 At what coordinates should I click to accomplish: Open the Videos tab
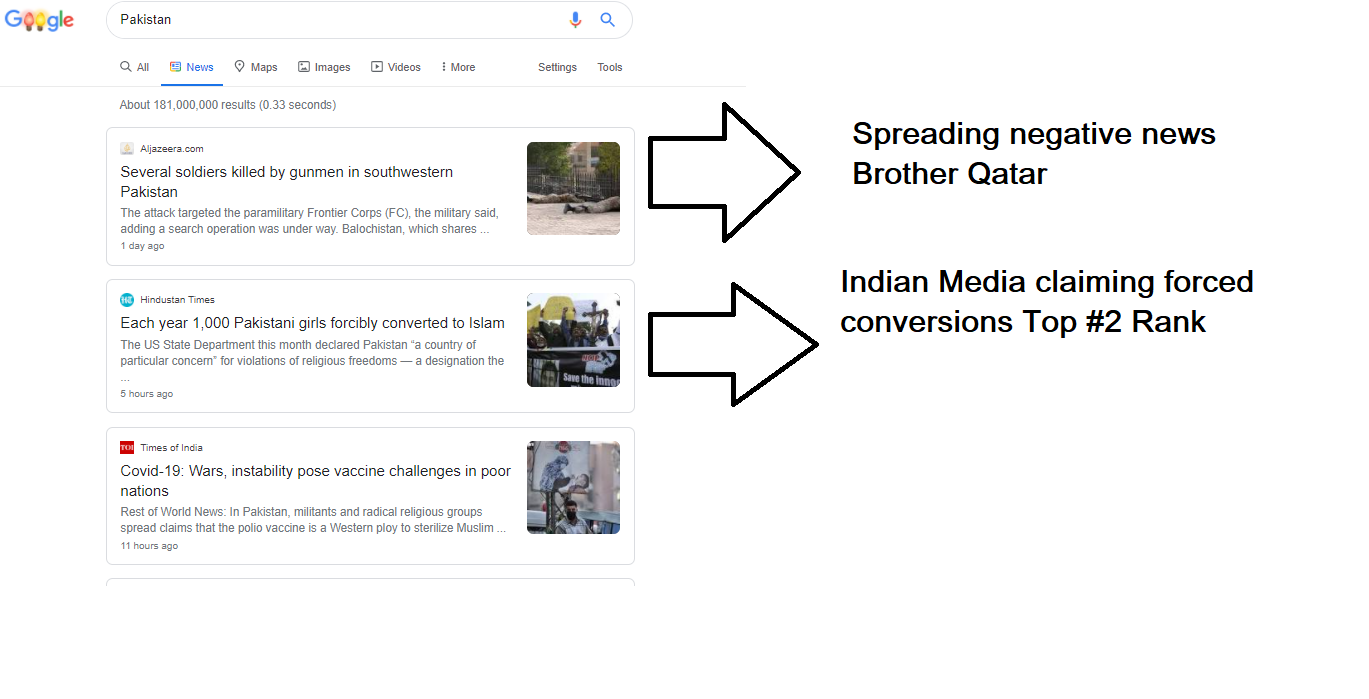tap(396, 67)
